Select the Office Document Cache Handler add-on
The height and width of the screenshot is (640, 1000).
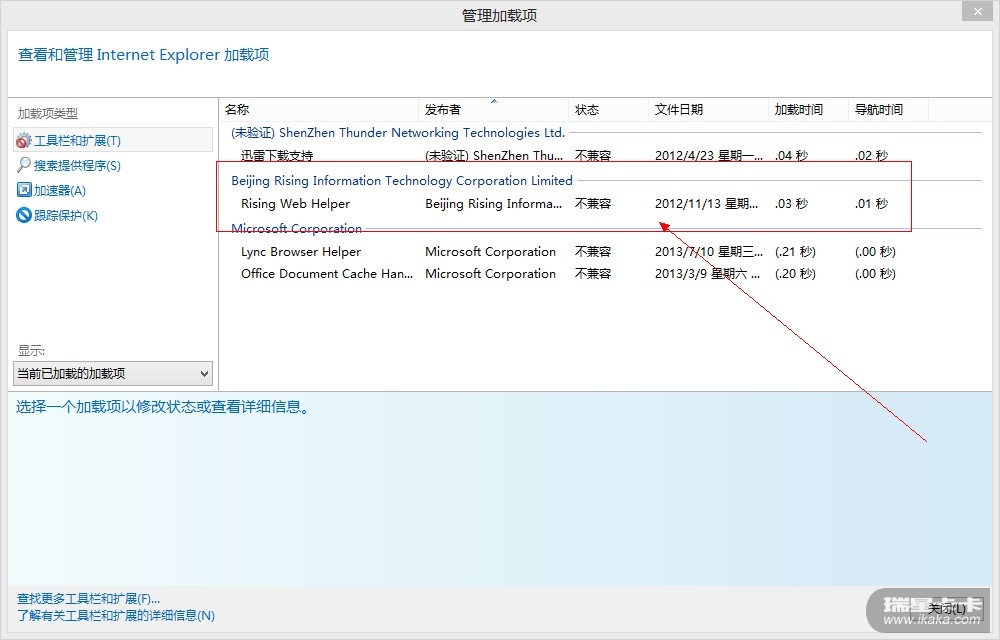point(327,273)
